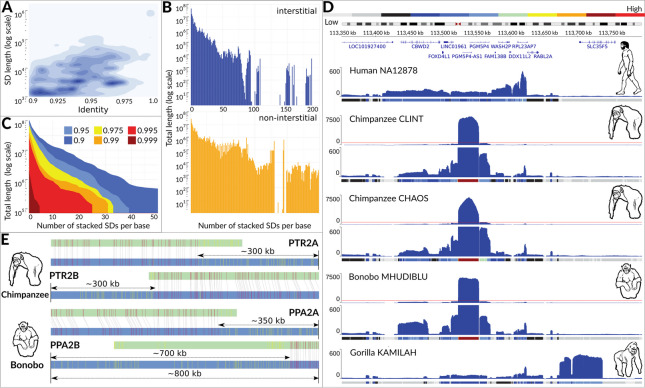Click the CBWD2 gene annotation
This screenshot has height=388, width=645.
pyautogui.click(x=420, y=46)
